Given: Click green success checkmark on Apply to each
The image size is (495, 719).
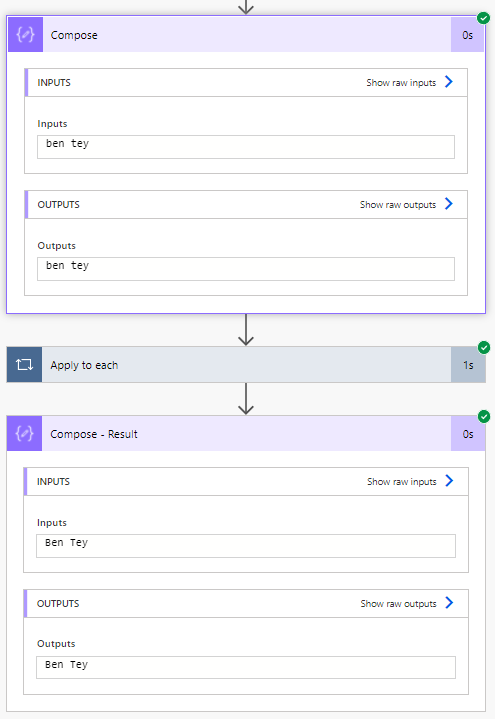Looking at the screenshot, I should click(x=484, y=348).
